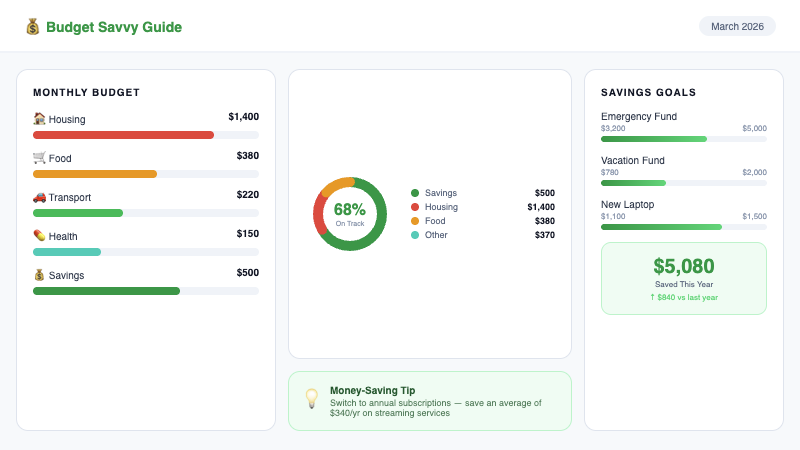Open the March 2026 date selector
The height and width of the screenshot is (450, 800).
pyautogui.click(x=737, y=26)
